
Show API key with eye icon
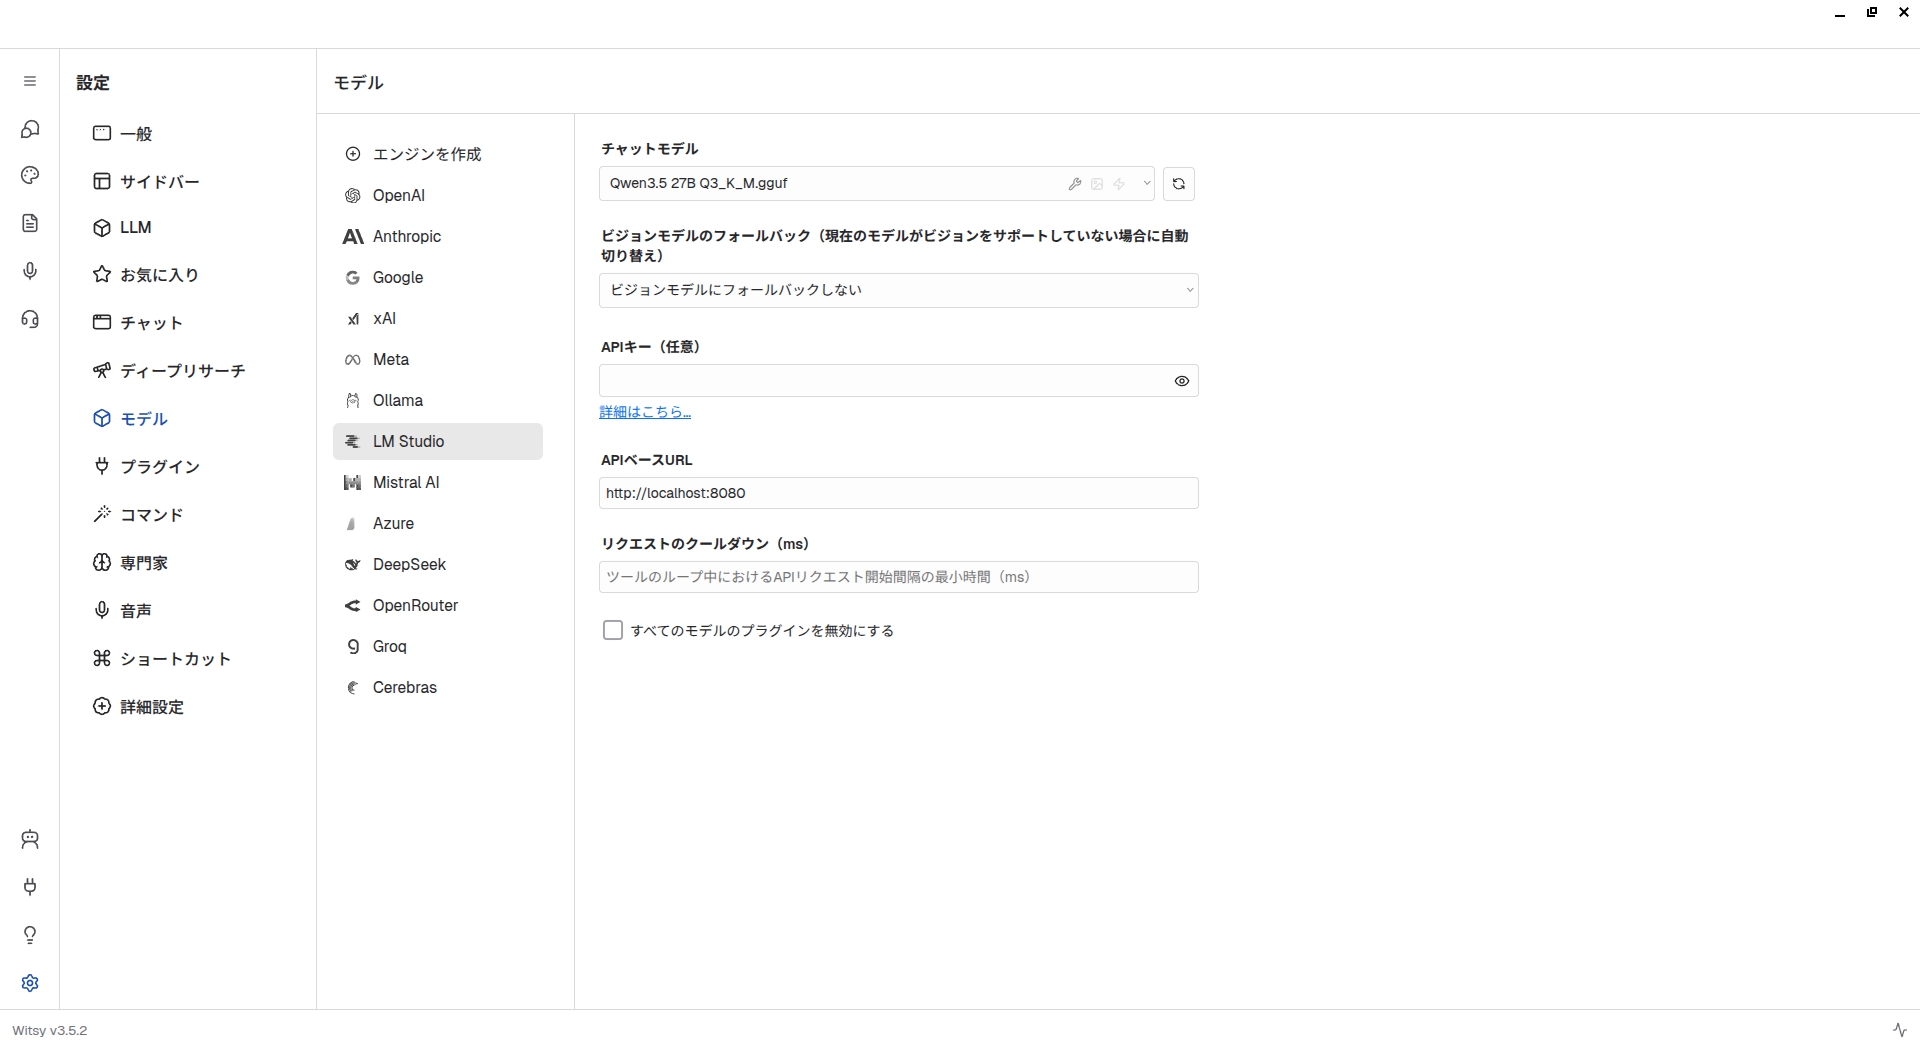click(1181, 381)
